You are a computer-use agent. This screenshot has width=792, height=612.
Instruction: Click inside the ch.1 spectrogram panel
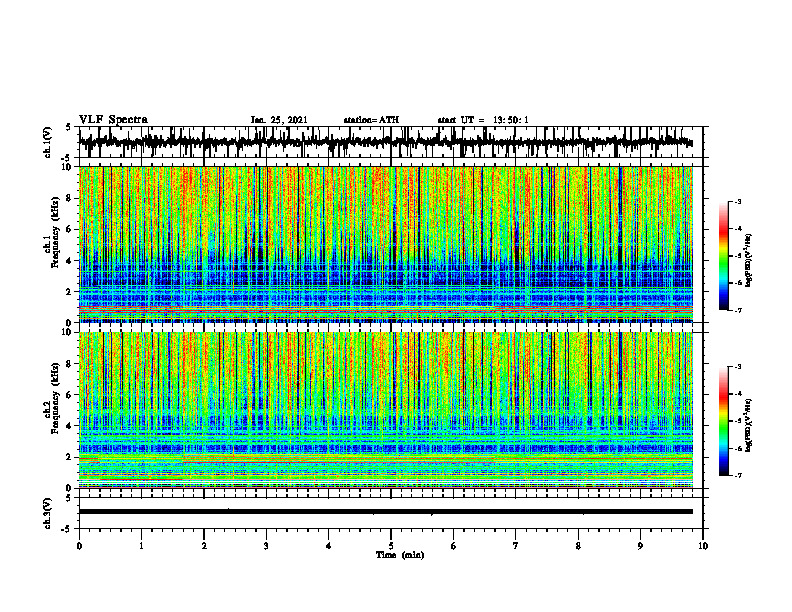tap(386, 244)
